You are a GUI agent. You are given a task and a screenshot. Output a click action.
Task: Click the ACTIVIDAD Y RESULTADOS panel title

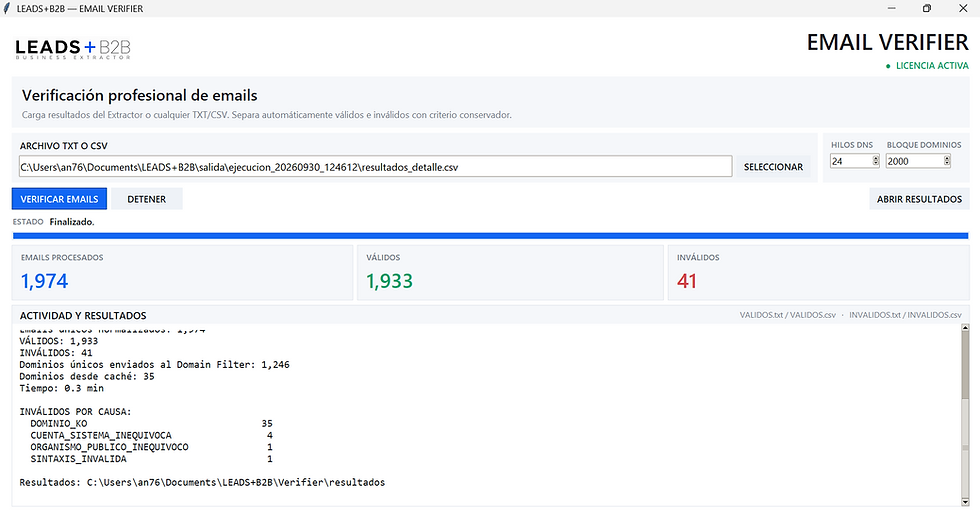[83, 316]
